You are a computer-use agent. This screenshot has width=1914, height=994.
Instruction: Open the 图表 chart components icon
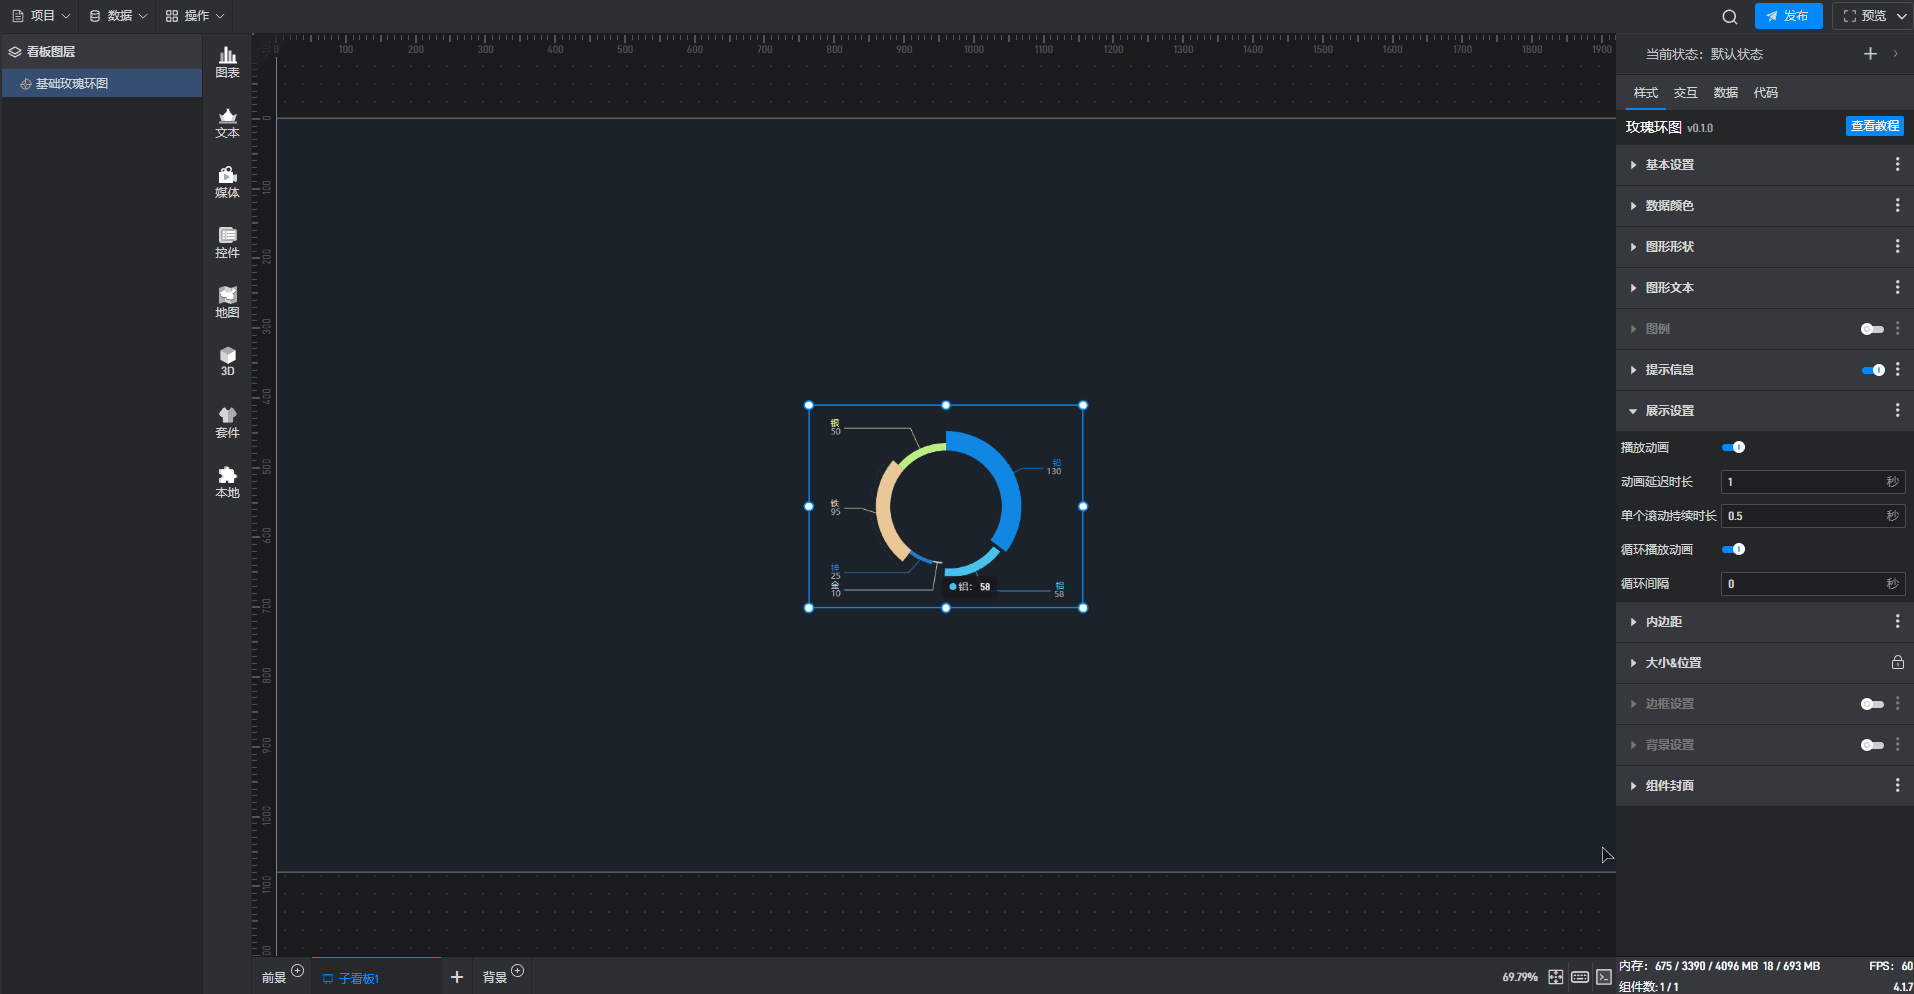pos(227,62)
